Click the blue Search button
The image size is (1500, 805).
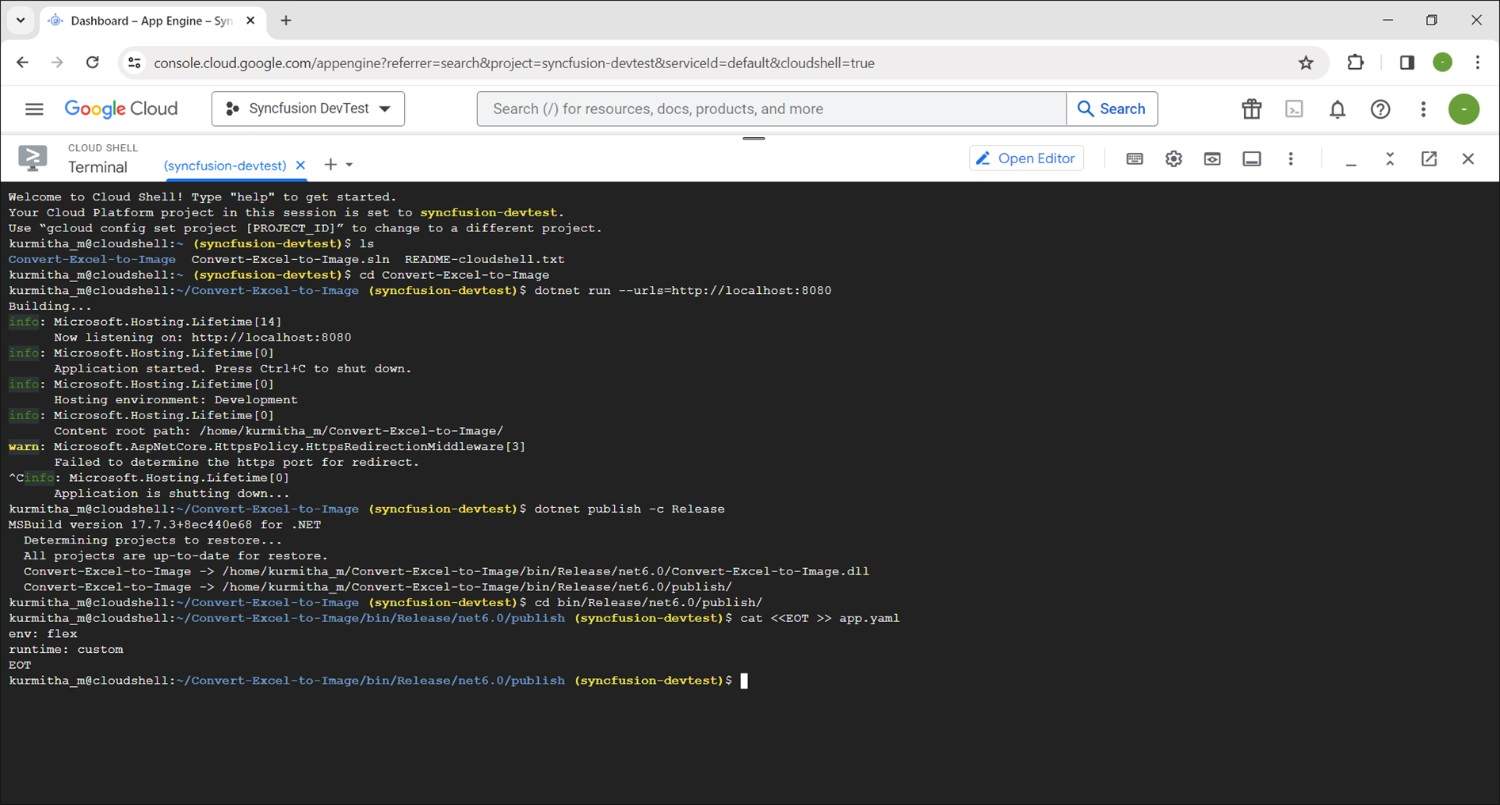click(1112, 109)
